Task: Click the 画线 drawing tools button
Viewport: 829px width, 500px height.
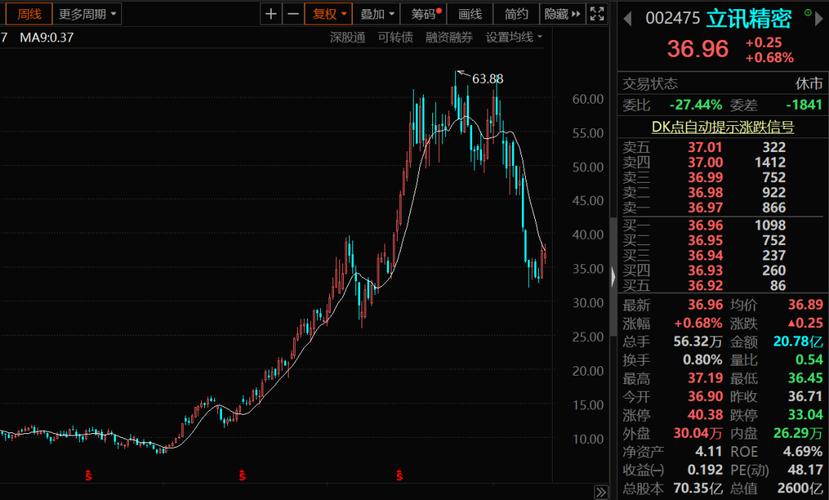Action: 470,14
